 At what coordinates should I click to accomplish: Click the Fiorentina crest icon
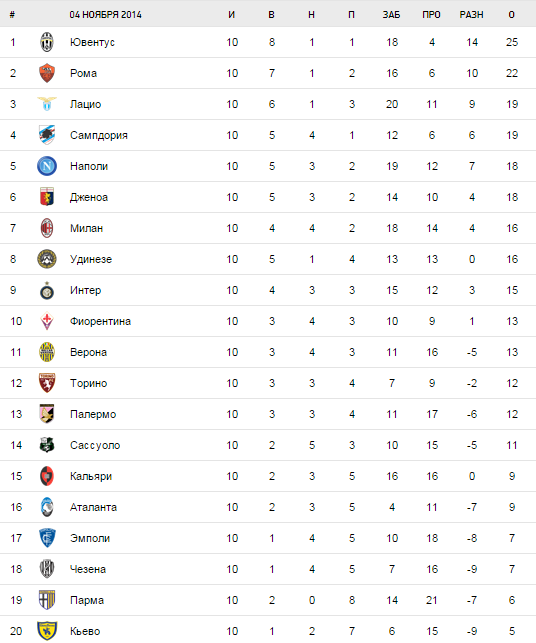point(47,321)
